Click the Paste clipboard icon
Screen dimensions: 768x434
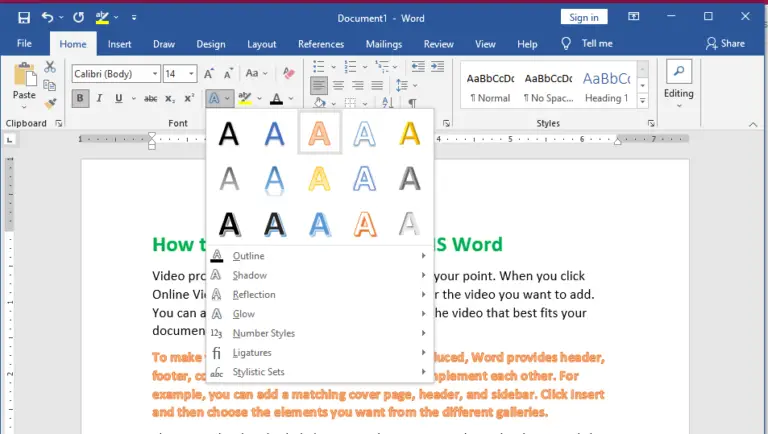point(24,75)
